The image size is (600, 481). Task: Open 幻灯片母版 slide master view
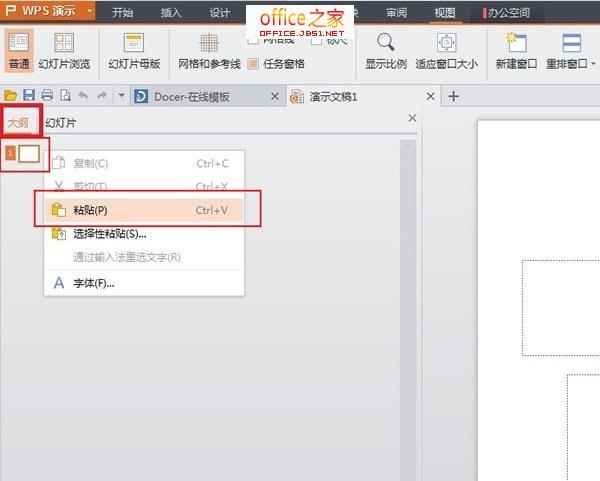(x=133, y=42)
